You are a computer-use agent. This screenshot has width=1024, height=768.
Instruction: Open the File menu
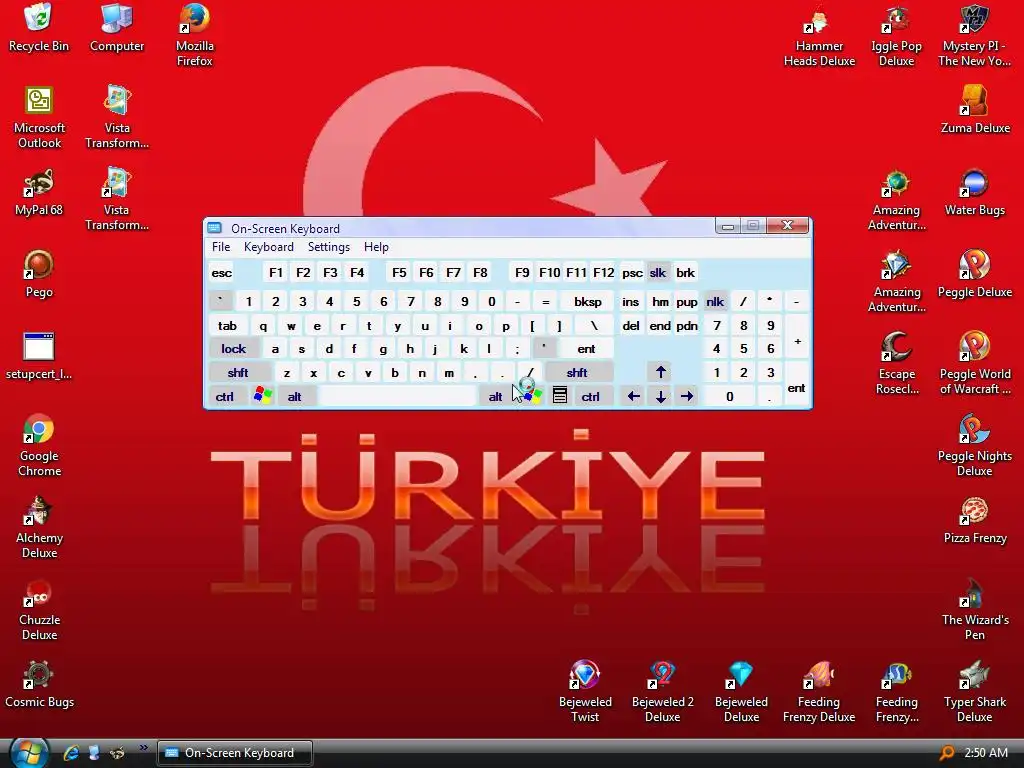[x=221, y=247]
